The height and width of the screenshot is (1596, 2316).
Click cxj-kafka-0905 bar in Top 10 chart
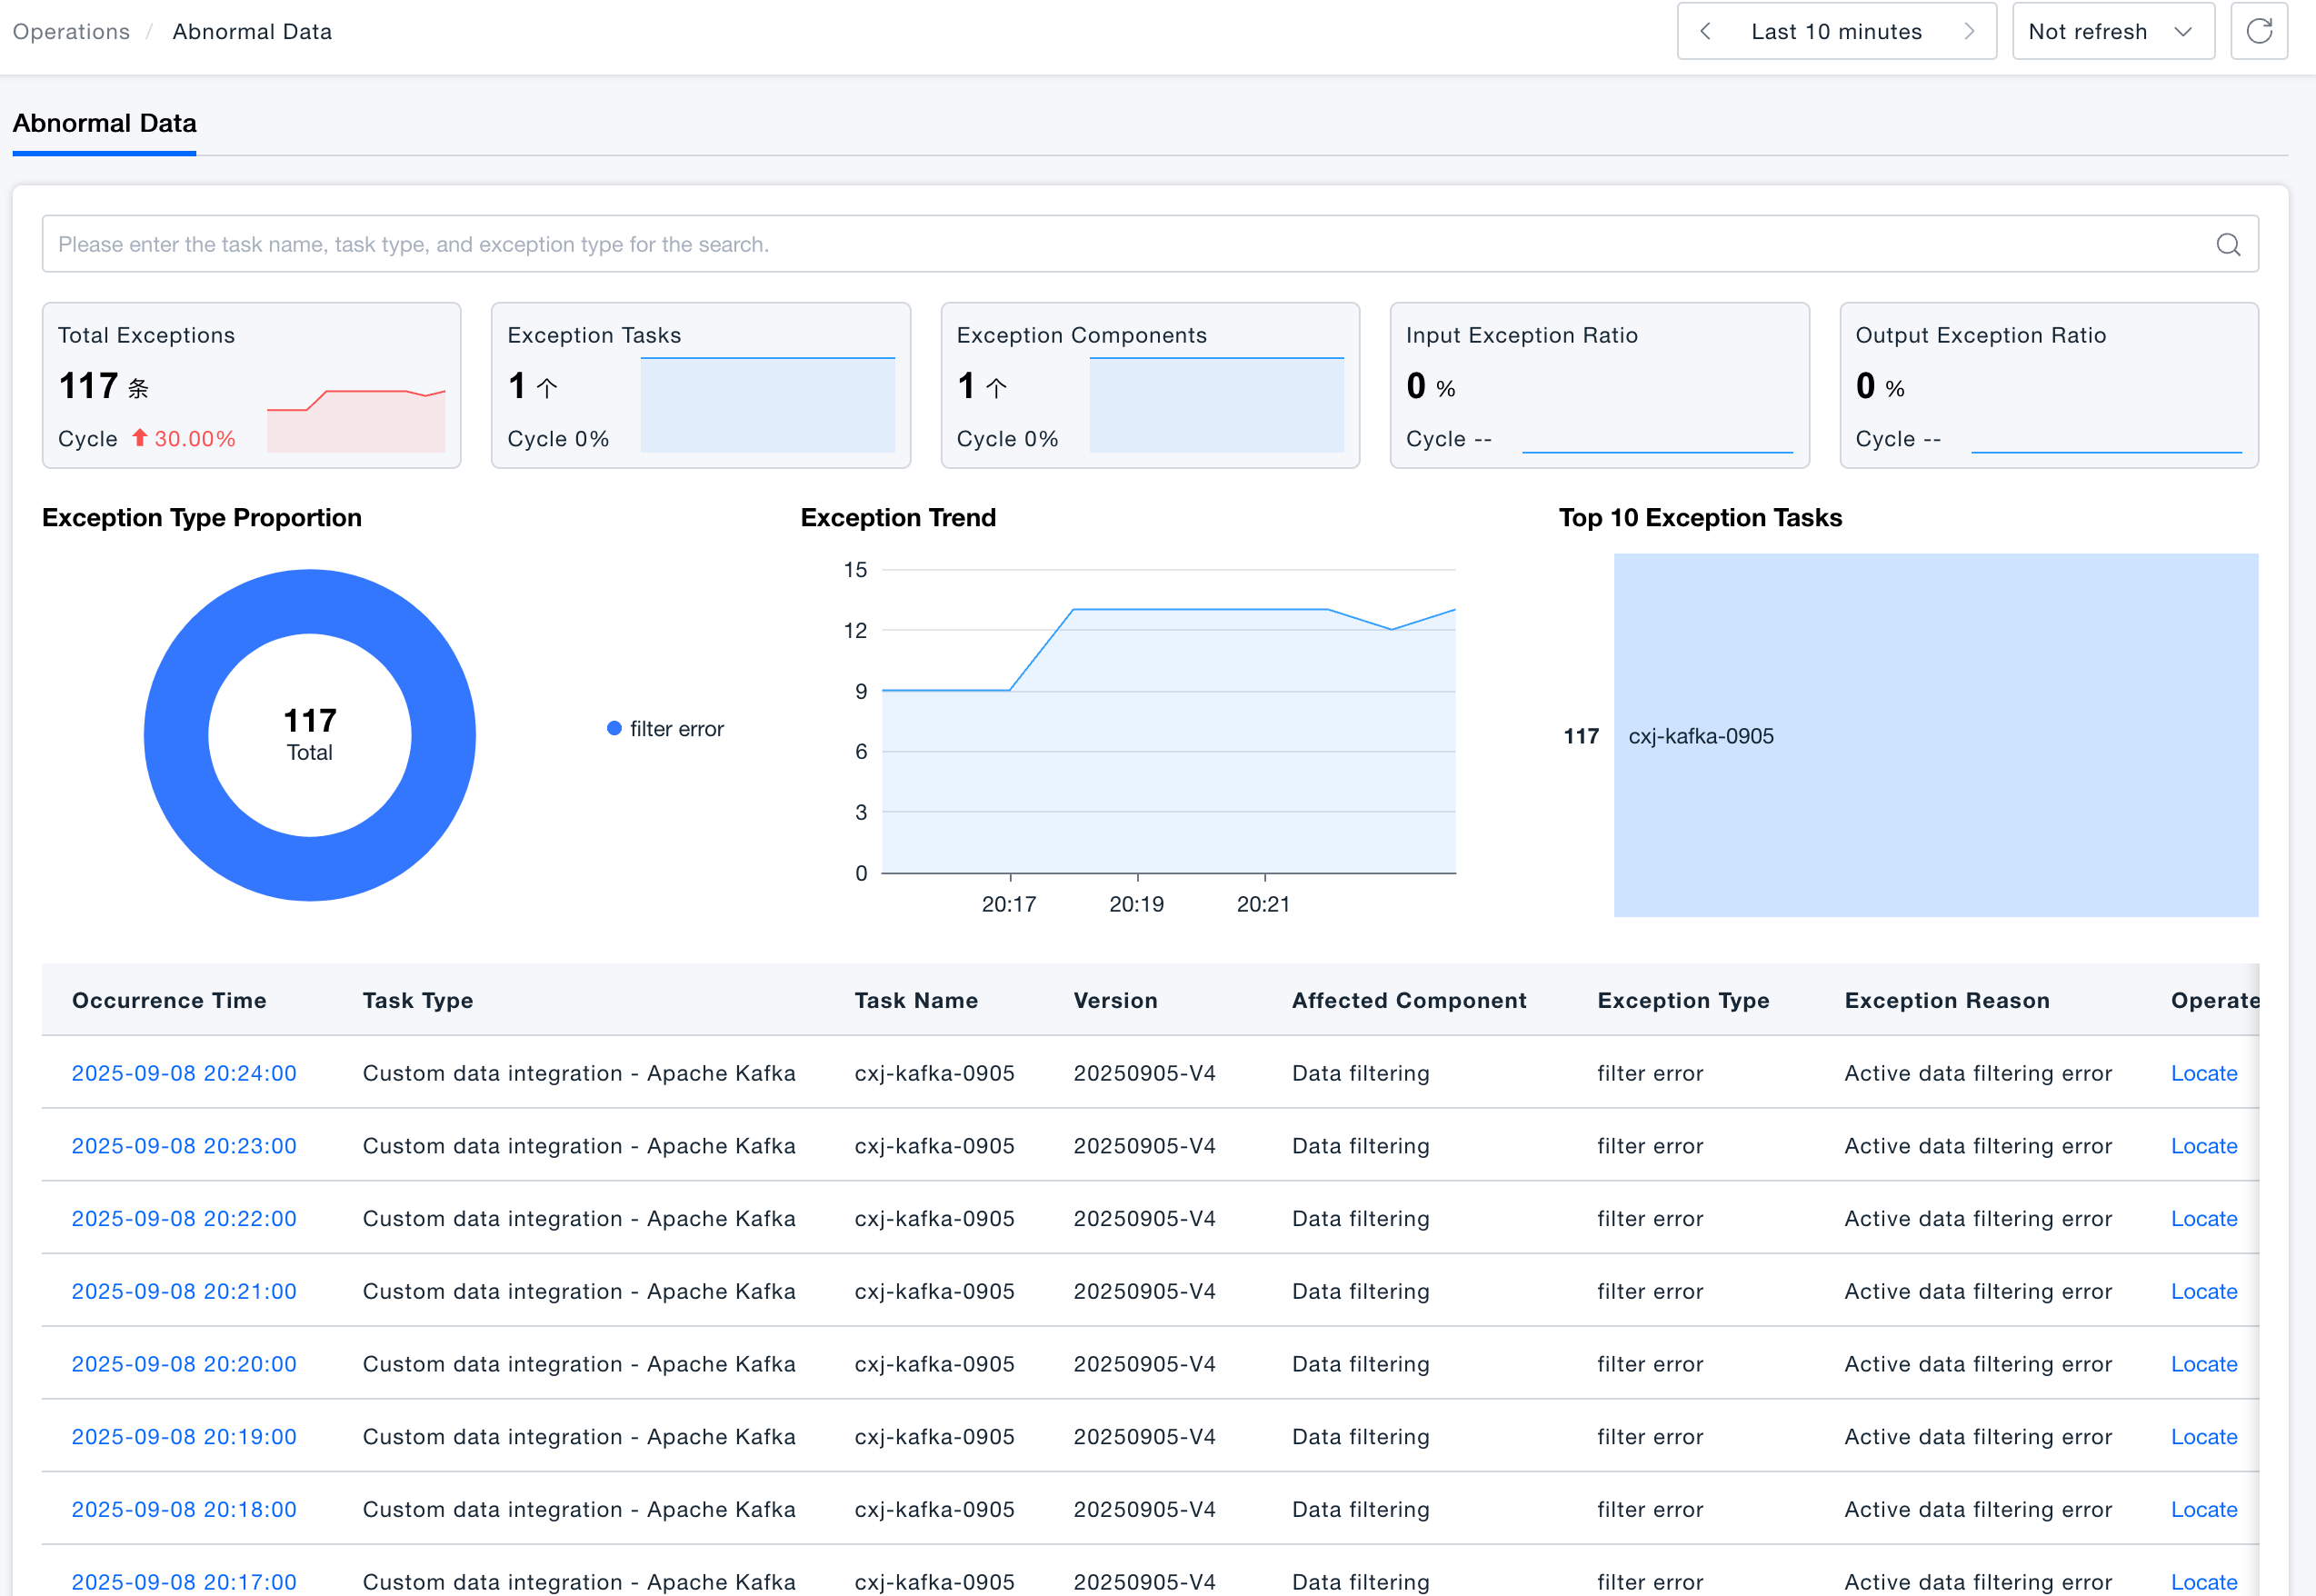point(1935,735)
